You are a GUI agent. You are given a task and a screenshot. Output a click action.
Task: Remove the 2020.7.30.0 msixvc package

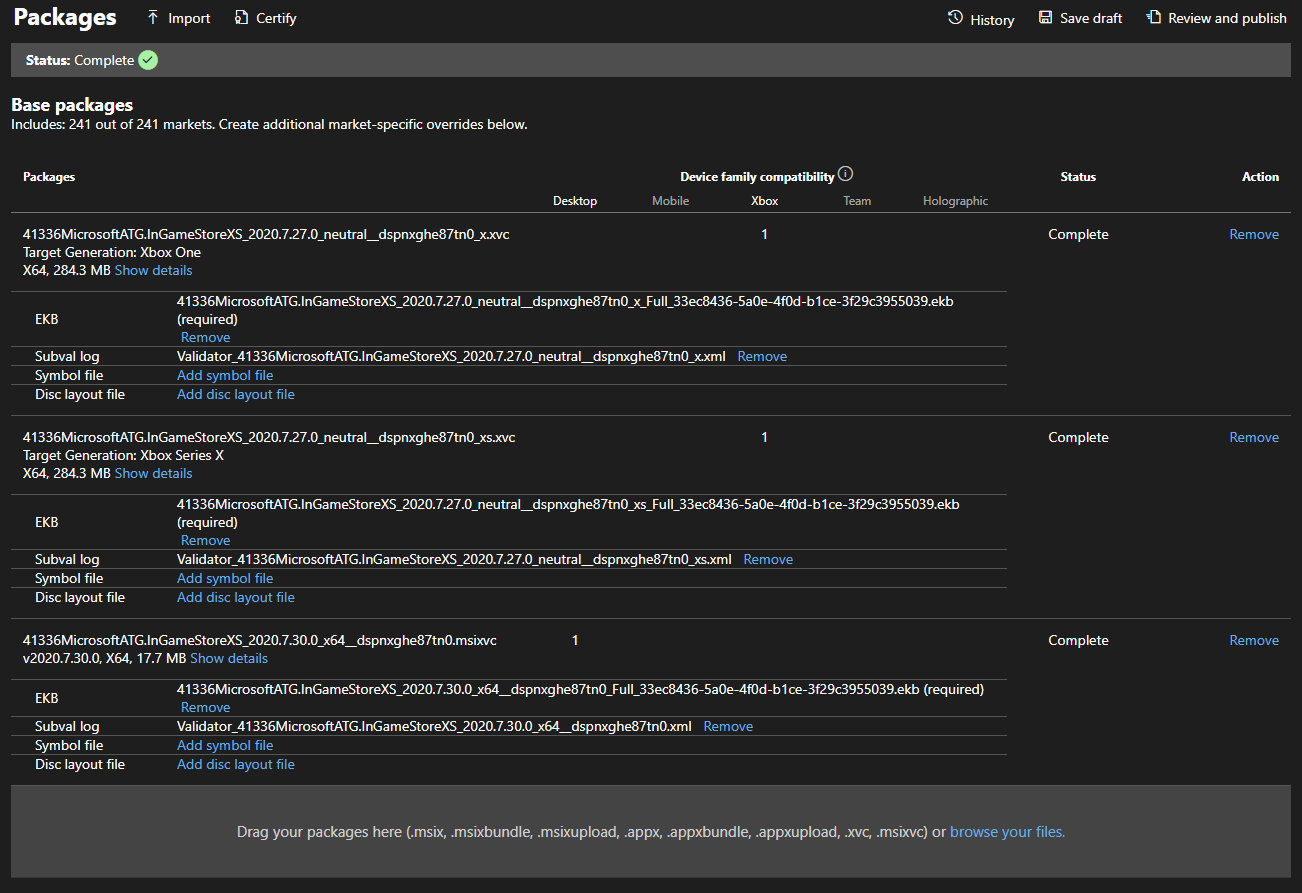(x=1253, y=639)
